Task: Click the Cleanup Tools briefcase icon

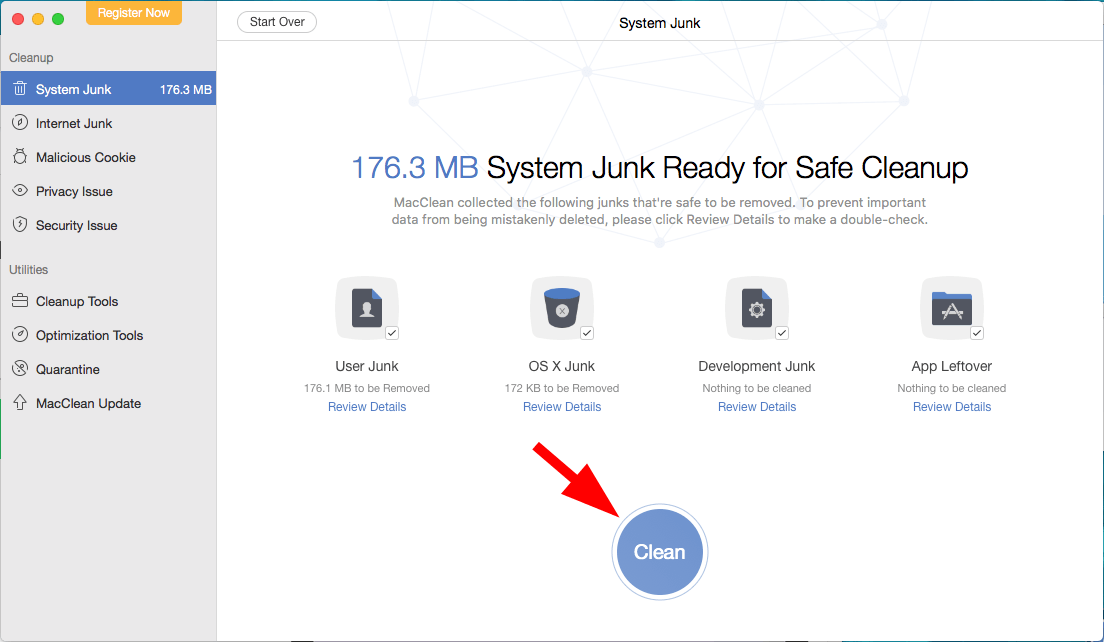Action: point(20,301)
